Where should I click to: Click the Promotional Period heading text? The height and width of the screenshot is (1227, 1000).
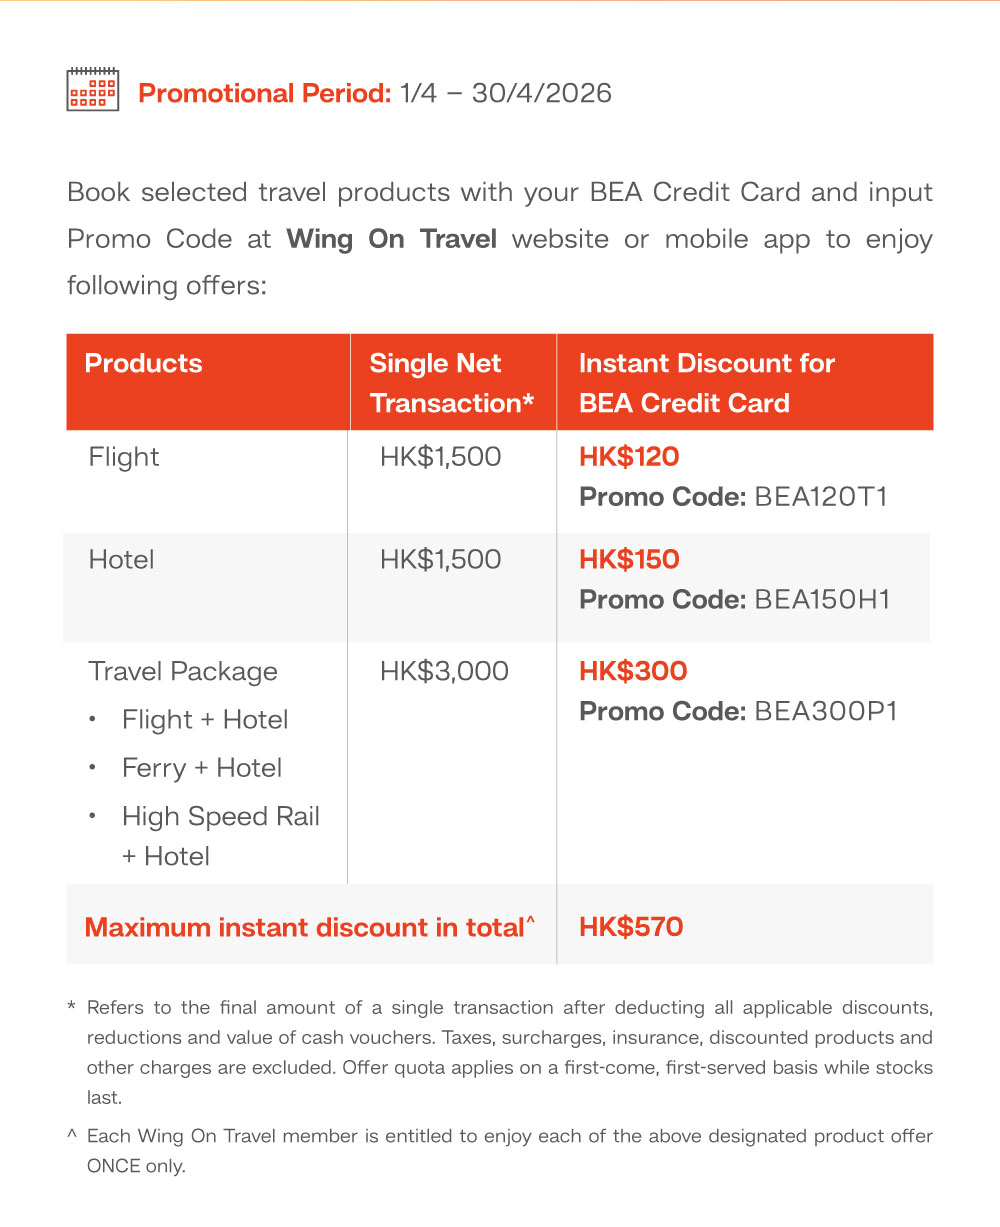point(264,93)
